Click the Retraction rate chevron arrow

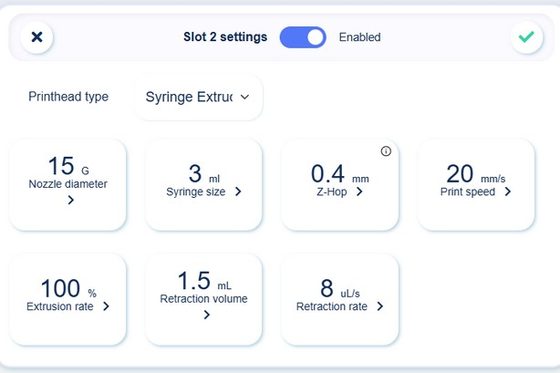point(380,306)
